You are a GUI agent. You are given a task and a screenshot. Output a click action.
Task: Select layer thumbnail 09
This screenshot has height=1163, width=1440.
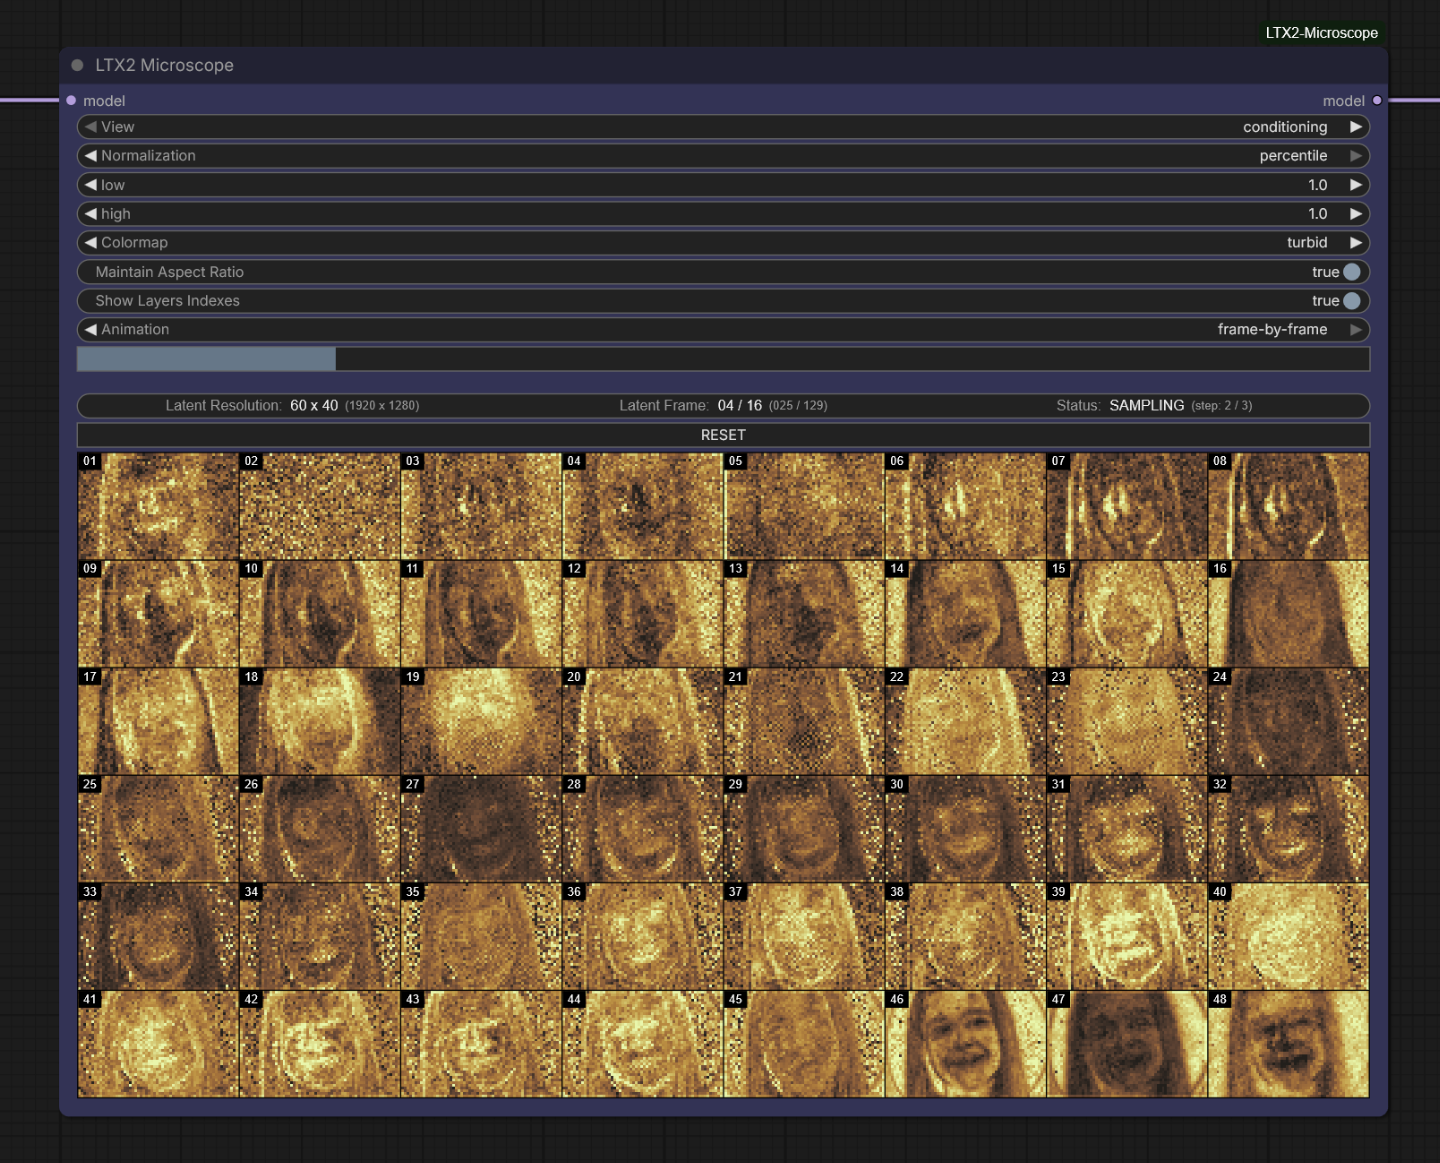(x=158, y=614)
